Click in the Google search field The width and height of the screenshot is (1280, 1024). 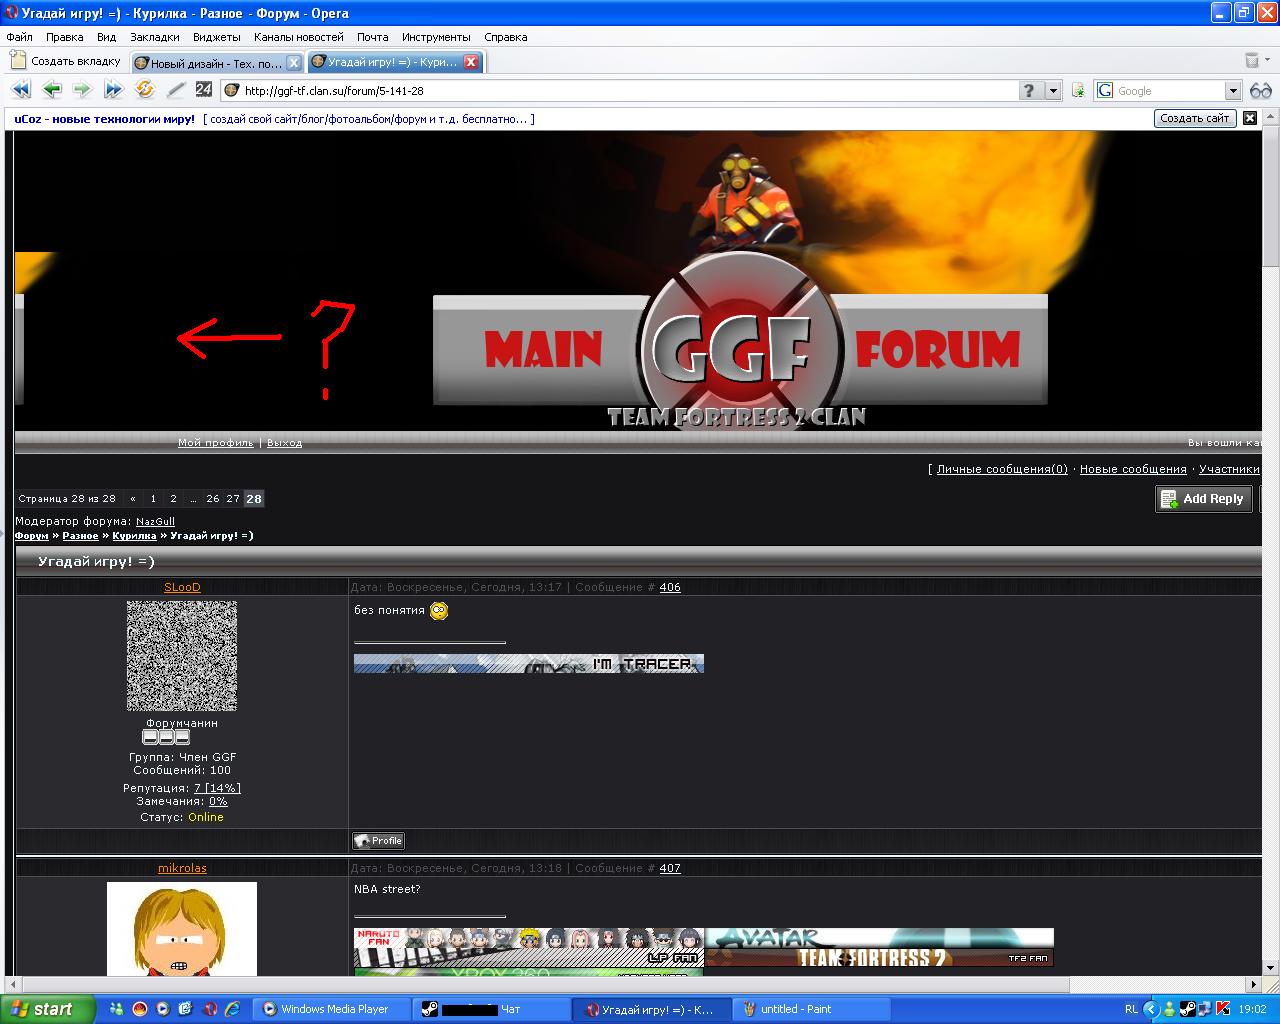click(1168, 90)
